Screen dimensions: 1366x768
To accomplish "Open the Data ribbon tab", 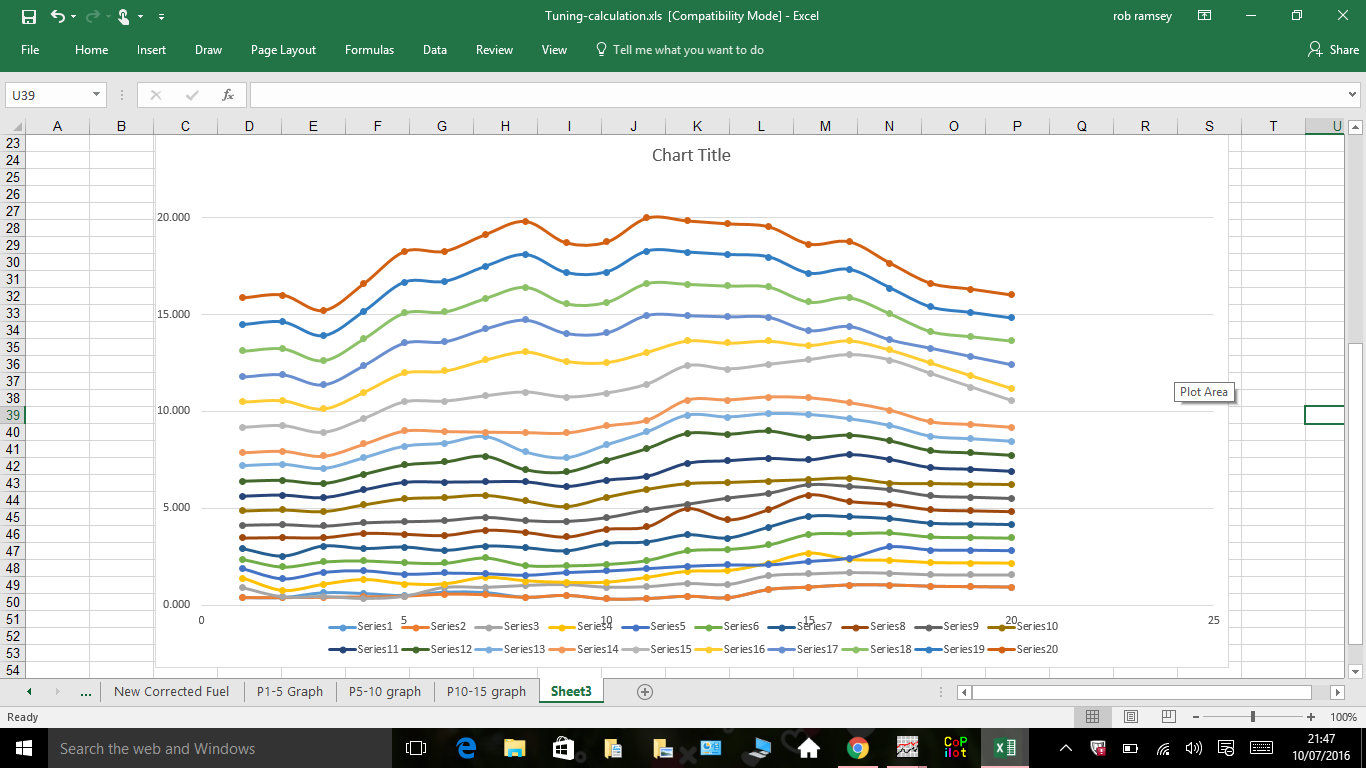I will [x=435, y=50].
